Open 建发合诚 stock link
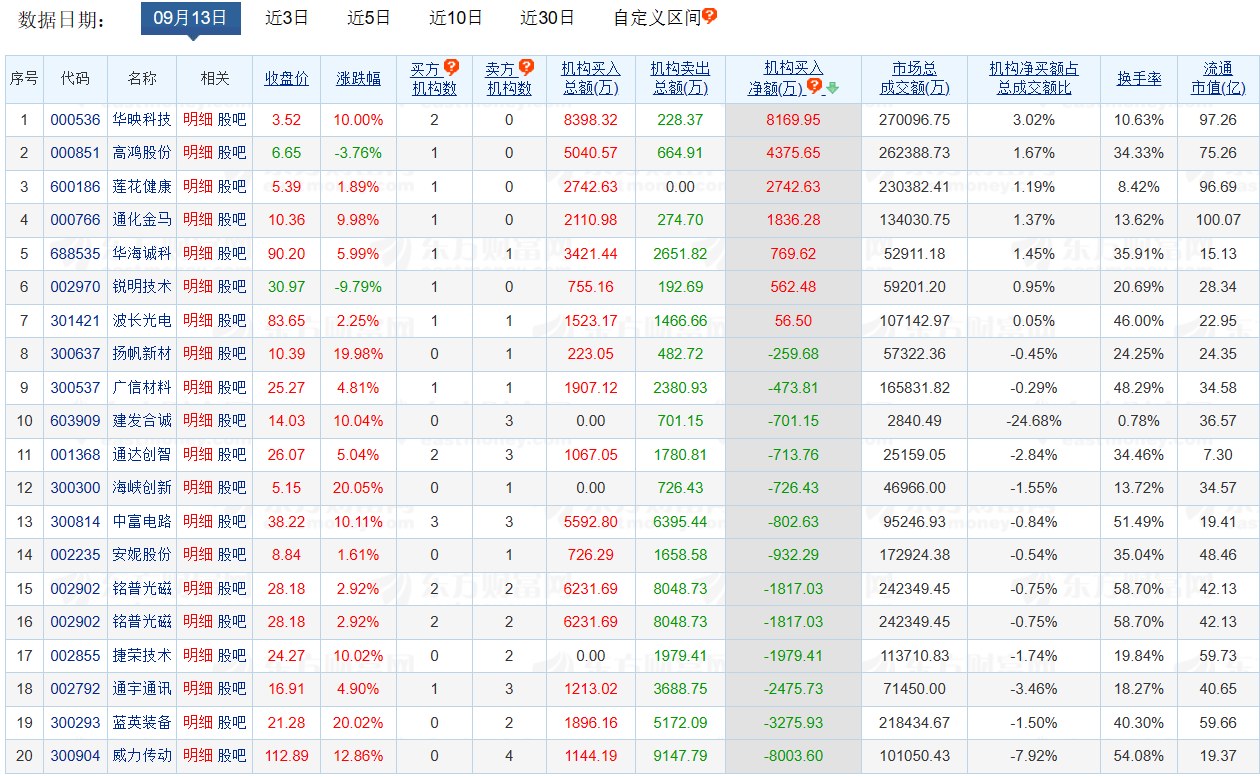The height and width of the screenshot is (777, 1260). point(142,421)
